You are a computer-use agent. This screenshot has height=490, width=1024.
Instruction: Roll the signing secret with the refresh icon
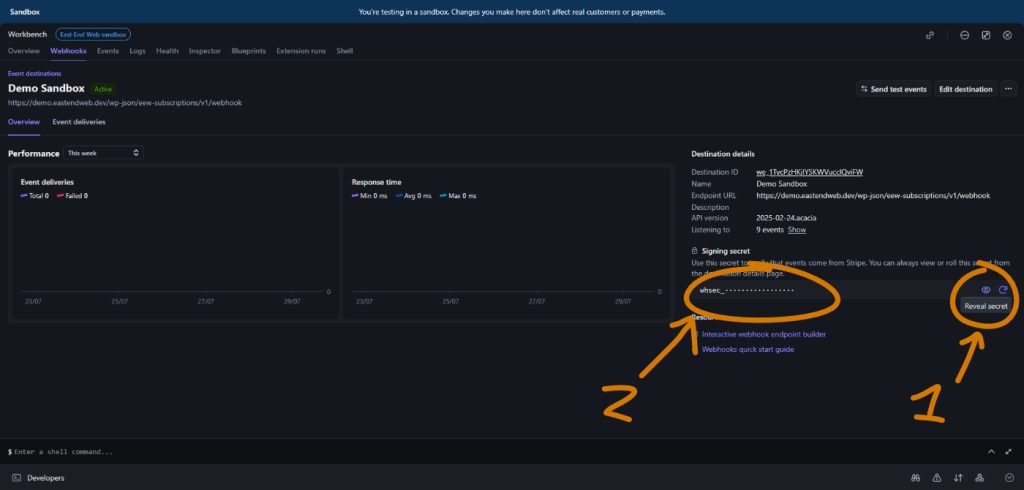[x=1003, y=290]
